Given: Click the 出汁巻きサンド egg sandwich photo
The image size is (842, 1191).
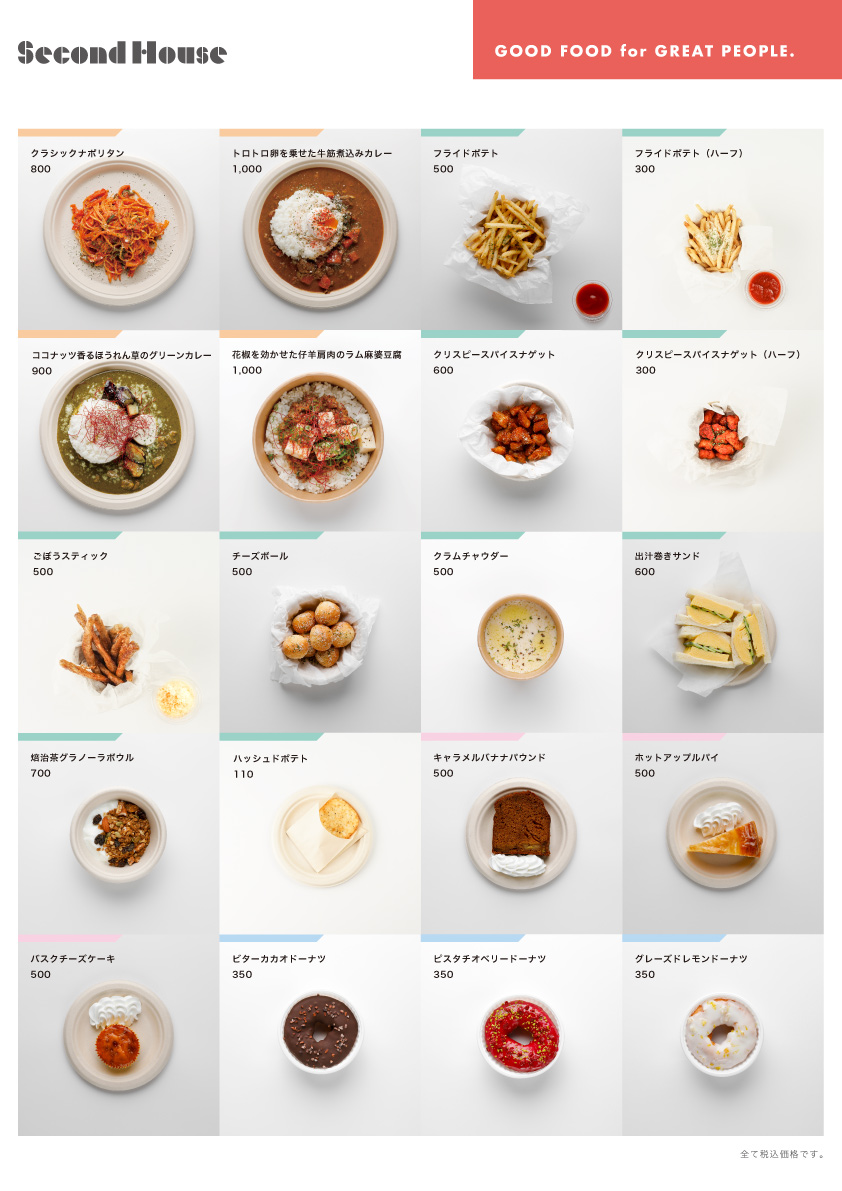Looking at the screenshot, I should (723, 632).
